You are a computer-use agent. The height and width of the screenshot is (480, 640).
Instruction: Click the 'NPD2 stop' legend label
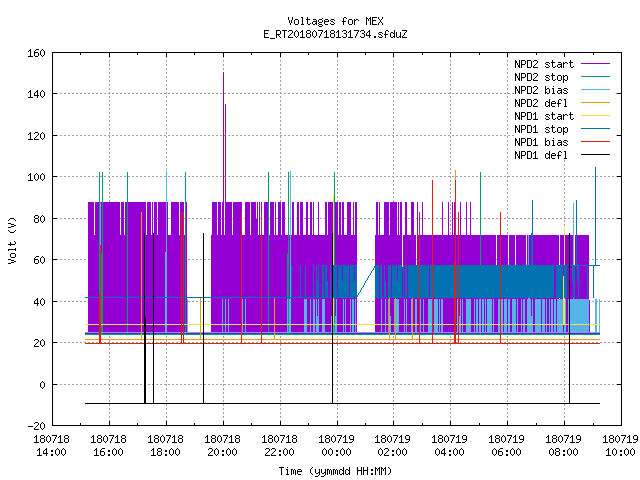point(541,77)
